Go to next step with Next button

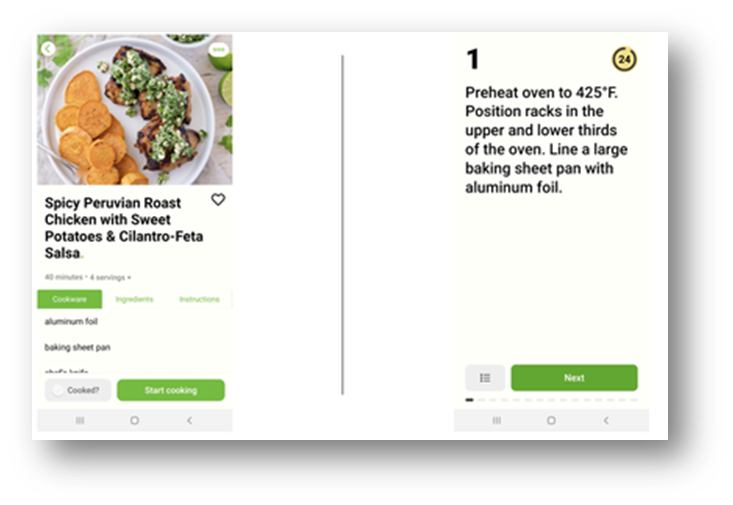coord(574,378)
